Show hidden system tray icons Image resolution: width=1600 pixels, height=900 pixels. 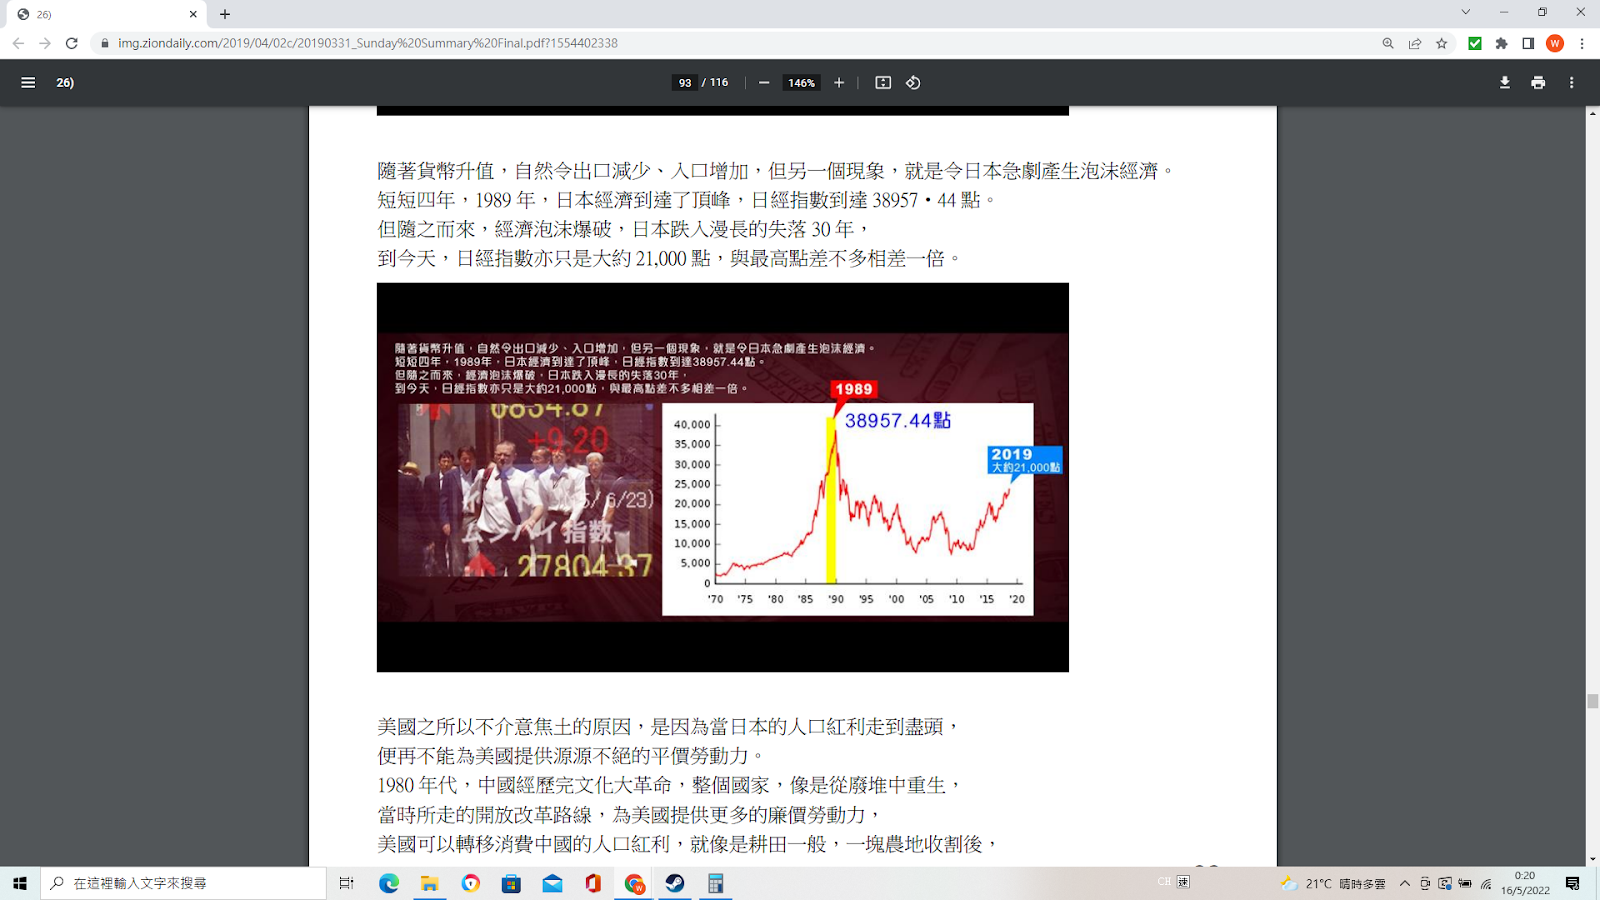[x=1405, y=883]
